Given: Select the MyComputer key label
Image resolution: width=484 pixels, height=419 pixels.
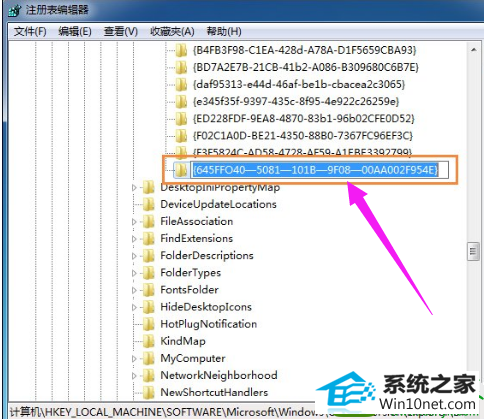Looking at the screenshot, I should [x=193, y=359].
